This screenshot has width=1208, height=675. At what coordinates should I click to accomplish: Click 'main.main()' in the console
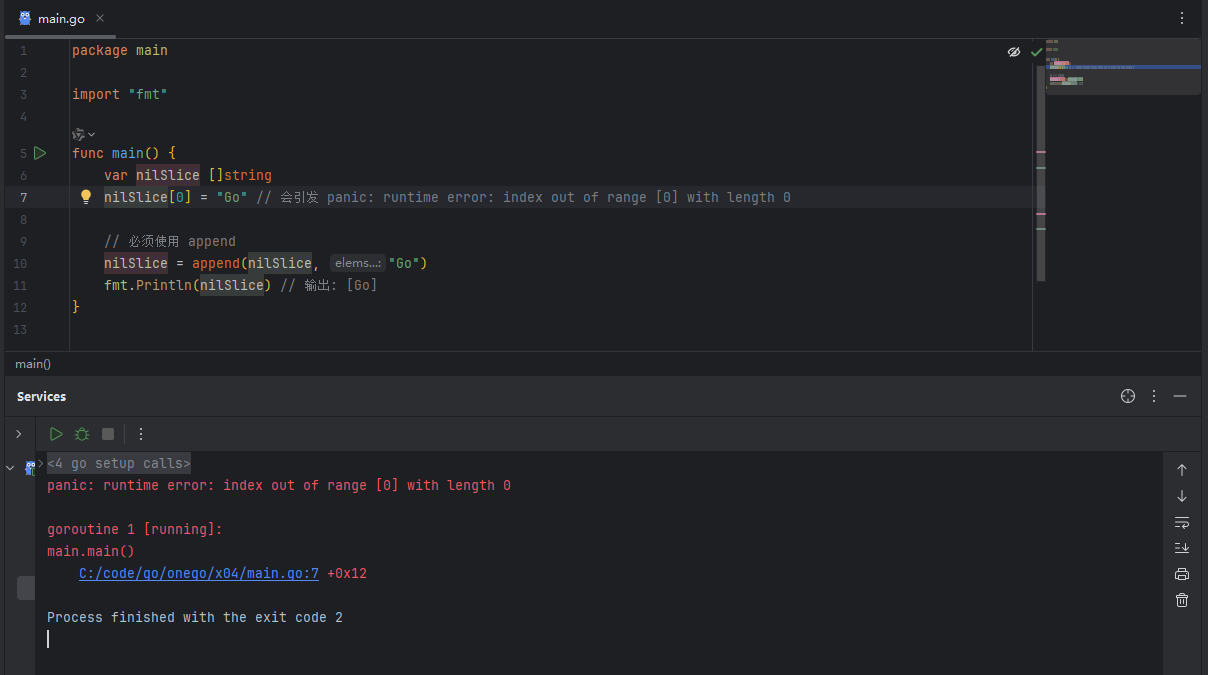tap(91, 551)
